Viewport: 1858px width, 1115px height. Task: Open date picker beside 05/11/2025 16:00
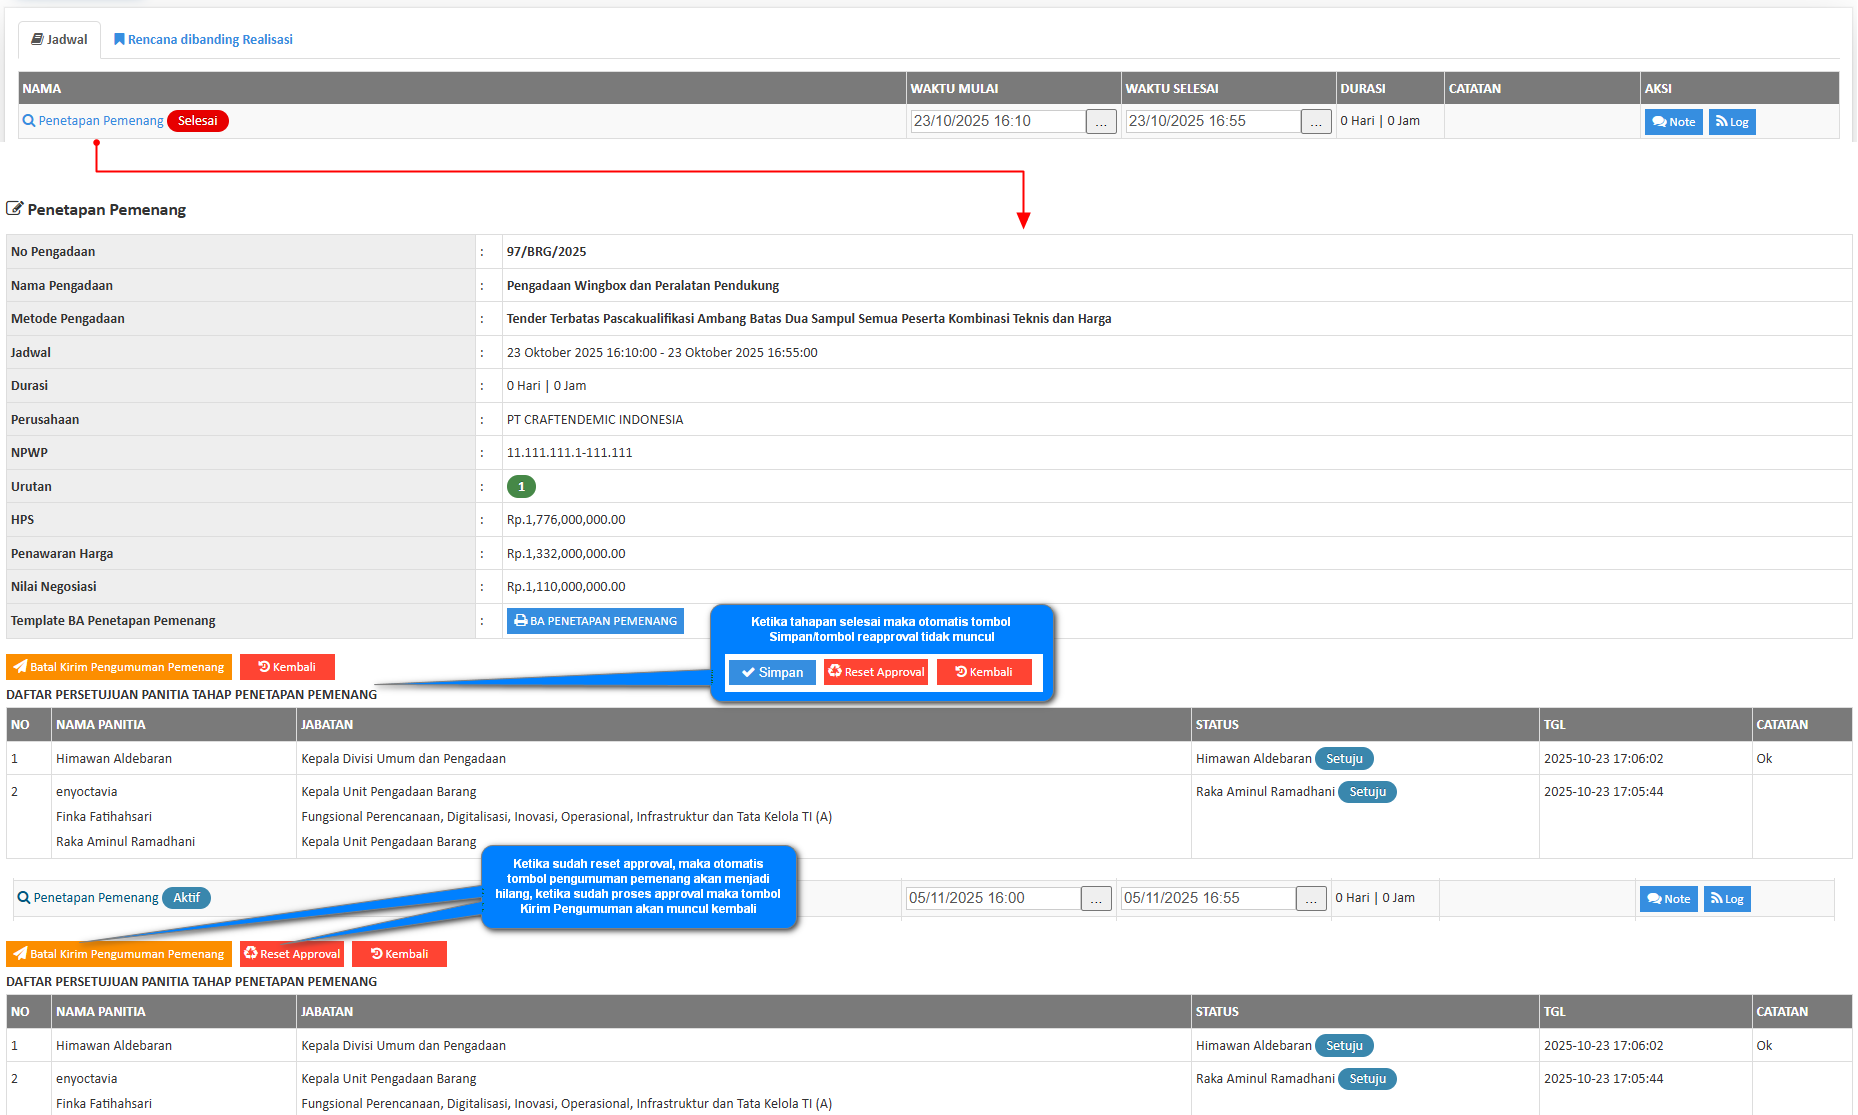(1096, 899)
